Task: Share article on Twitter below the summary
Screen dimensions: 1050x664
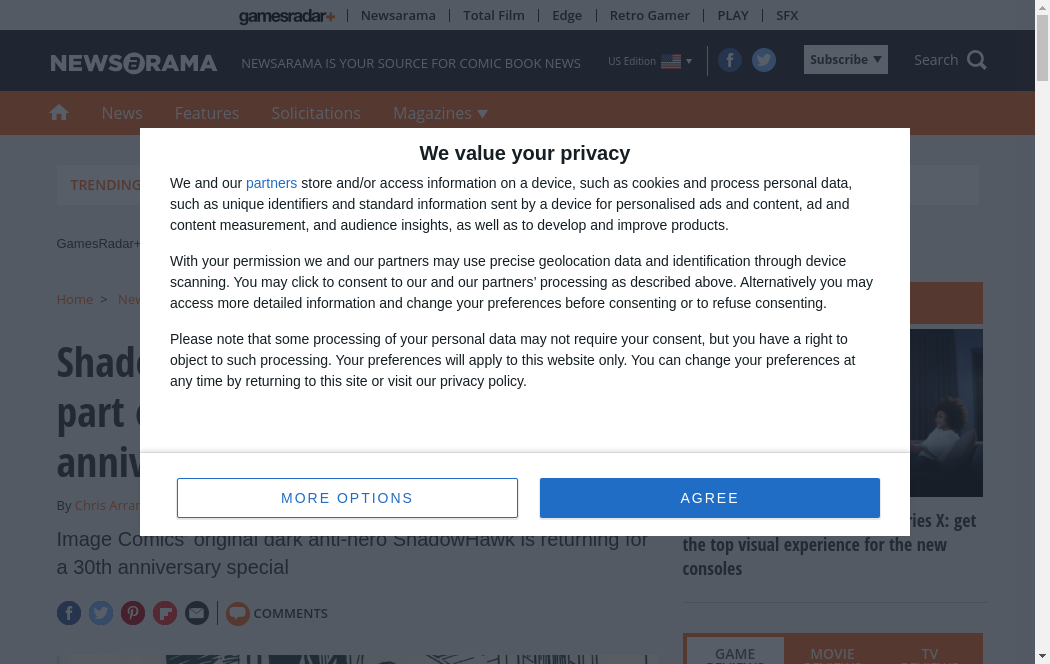Action: (x=101, y=613)
